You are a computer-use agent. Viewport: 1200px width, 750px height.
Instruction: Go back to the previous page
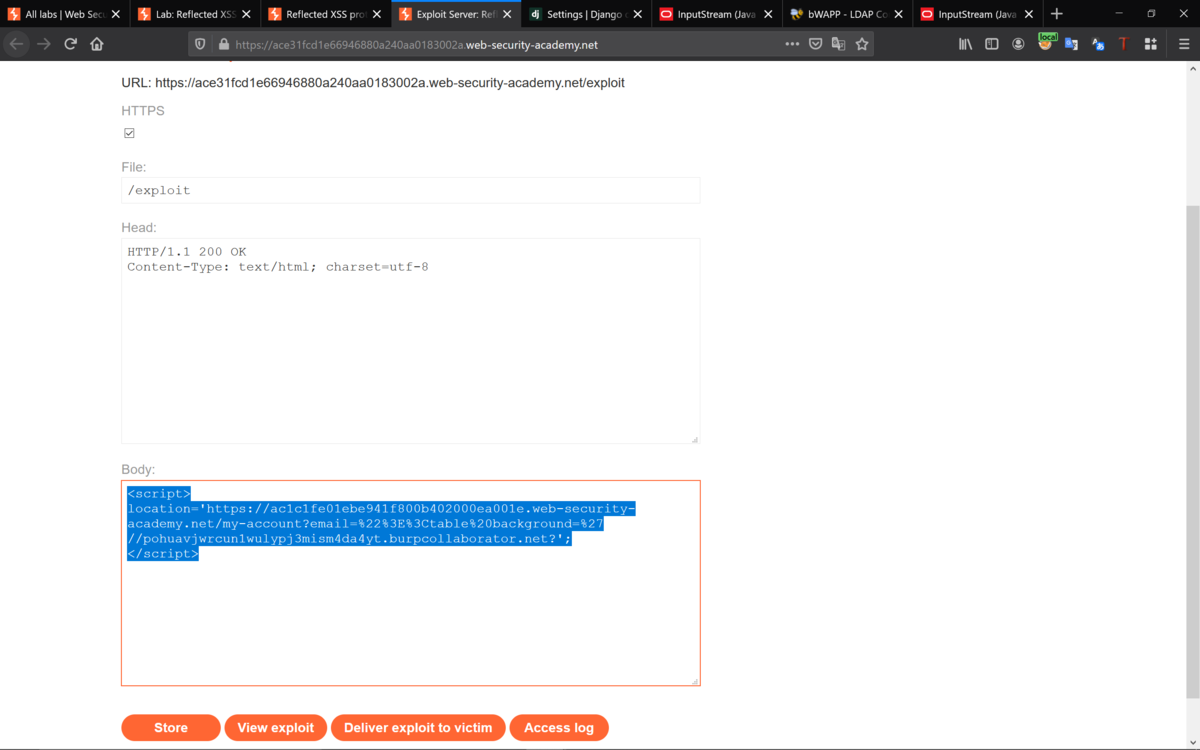(x=16, y=44)
